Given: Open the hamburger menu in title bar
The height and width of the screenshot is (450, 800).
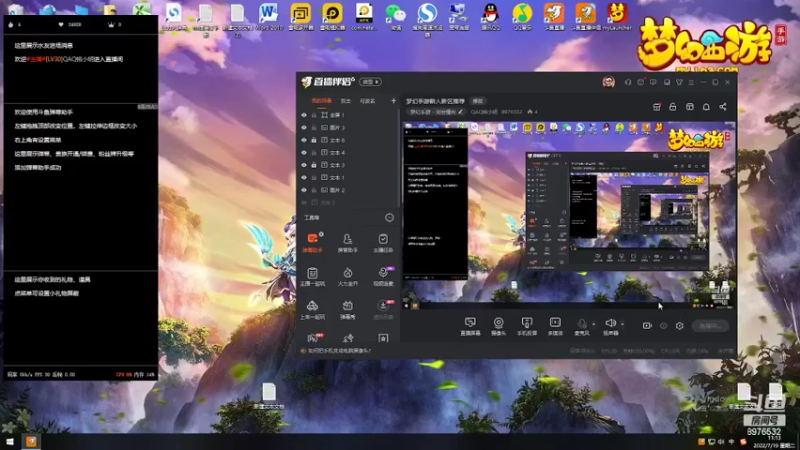Looking at the screenshot, I should point(691,82).
